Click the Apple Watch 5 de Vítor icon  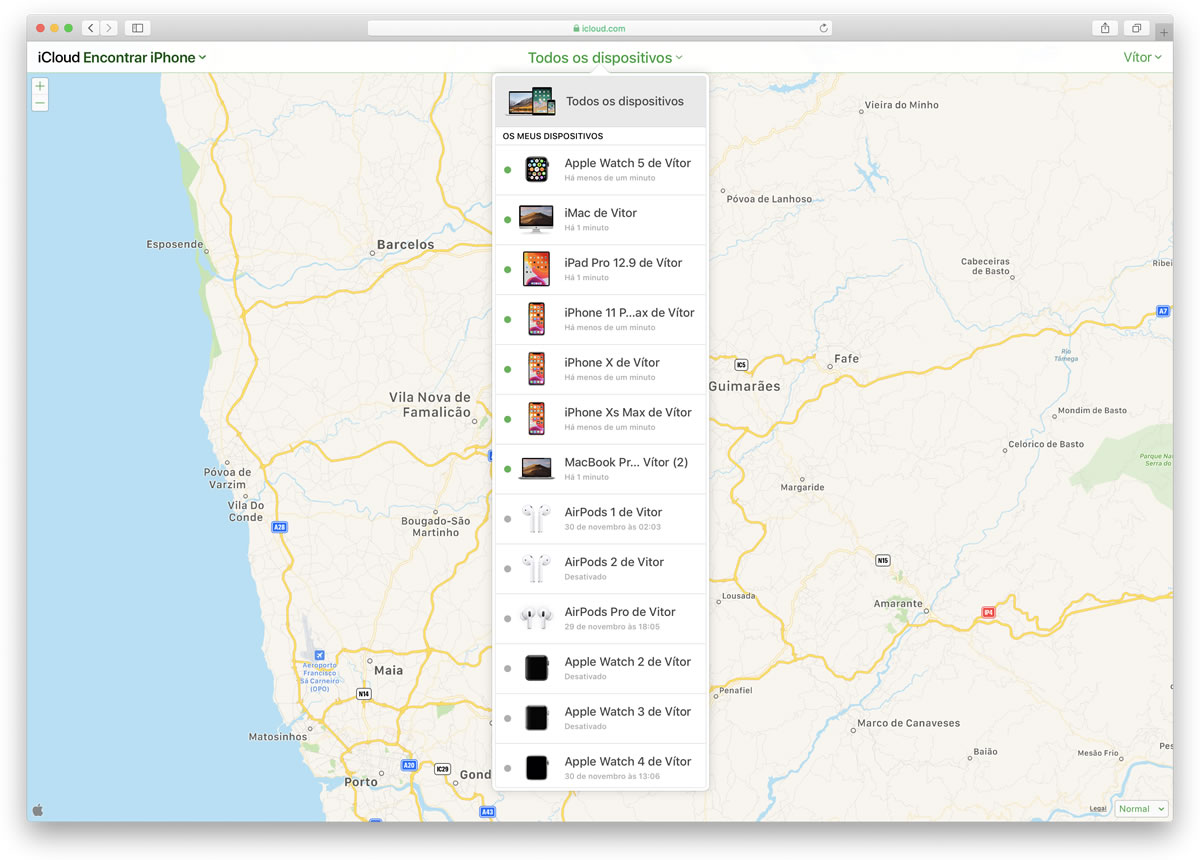click(x=537, y=169)
